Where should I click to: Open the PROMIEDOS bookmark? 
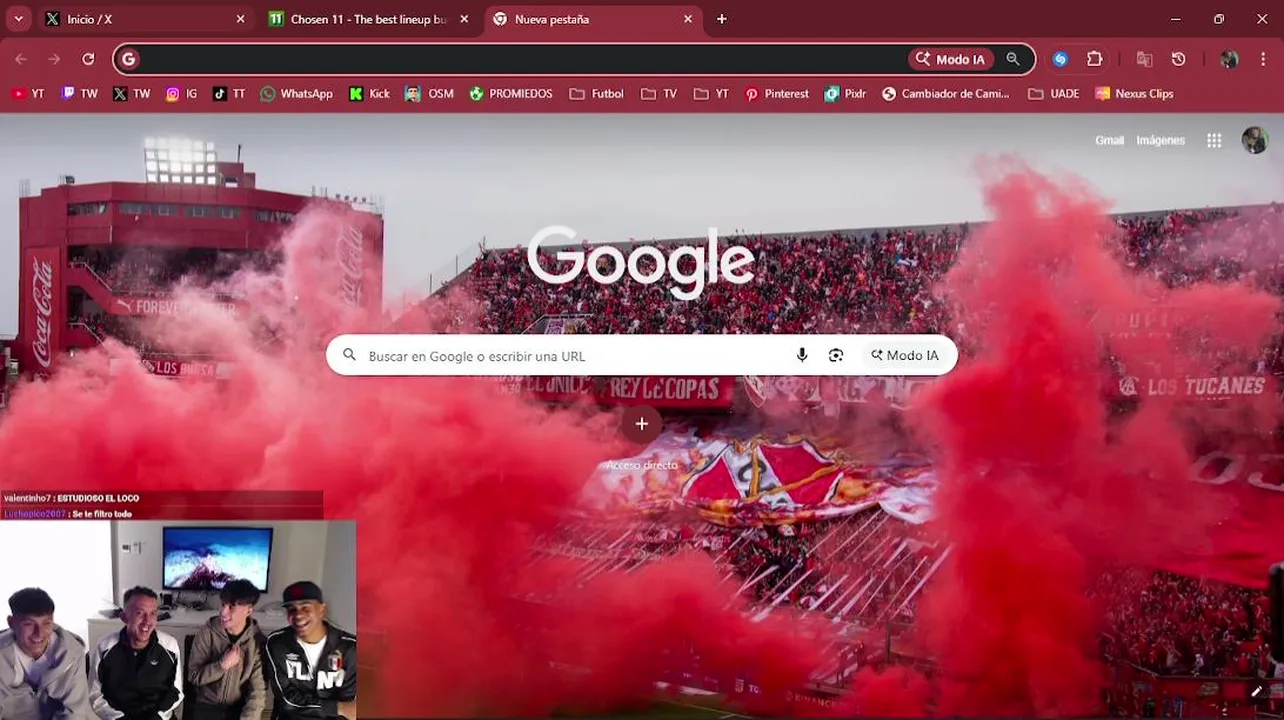click(511, 94)
